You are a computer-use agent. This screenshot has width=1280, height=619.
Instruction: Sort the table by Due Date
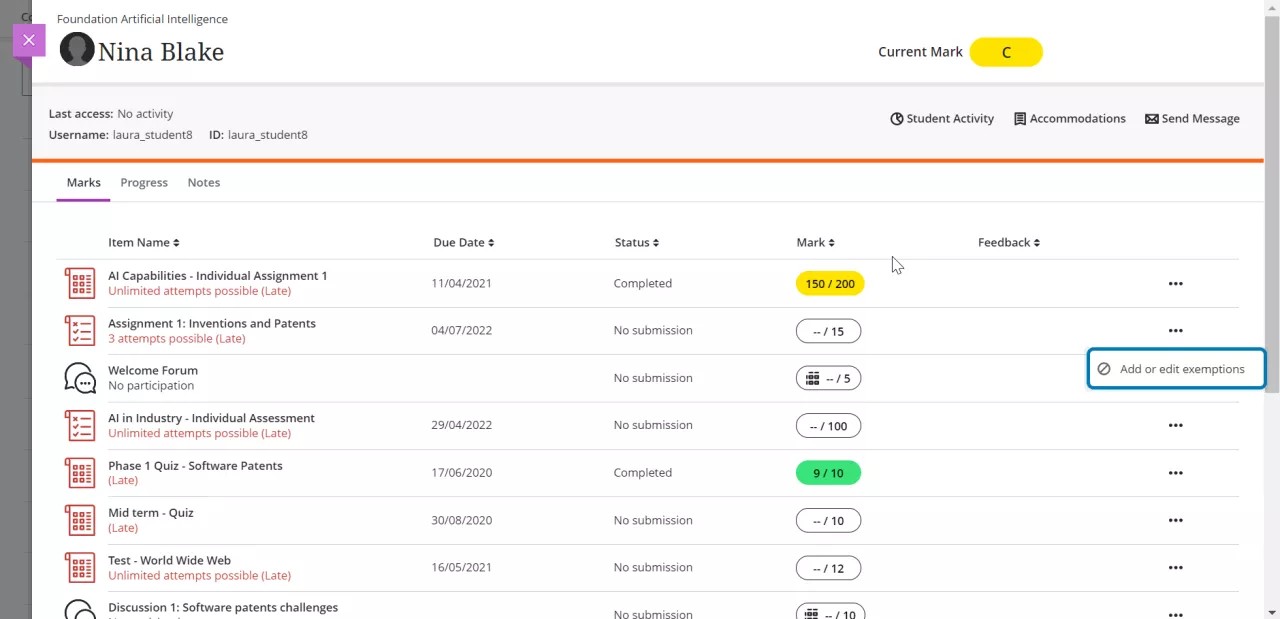[x=463, y=243]
